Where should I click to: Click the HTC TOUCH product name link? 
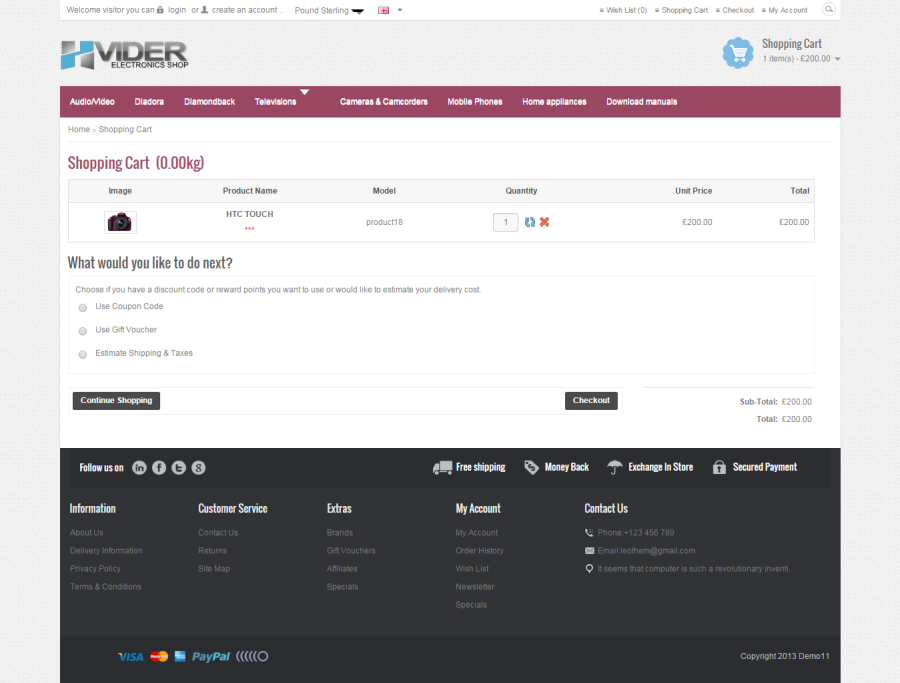[x=250, y=214]
